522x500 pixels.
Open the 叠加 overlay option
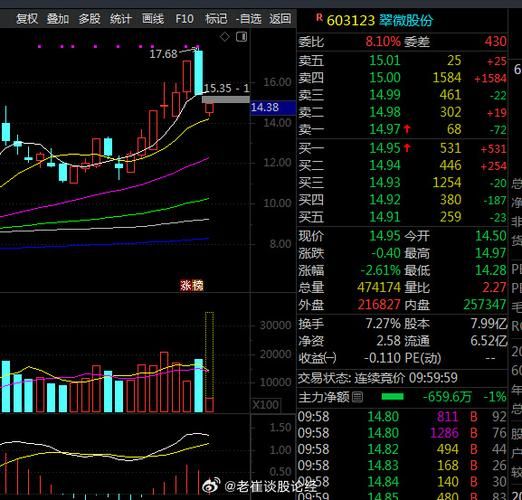(x=58, y=19)
